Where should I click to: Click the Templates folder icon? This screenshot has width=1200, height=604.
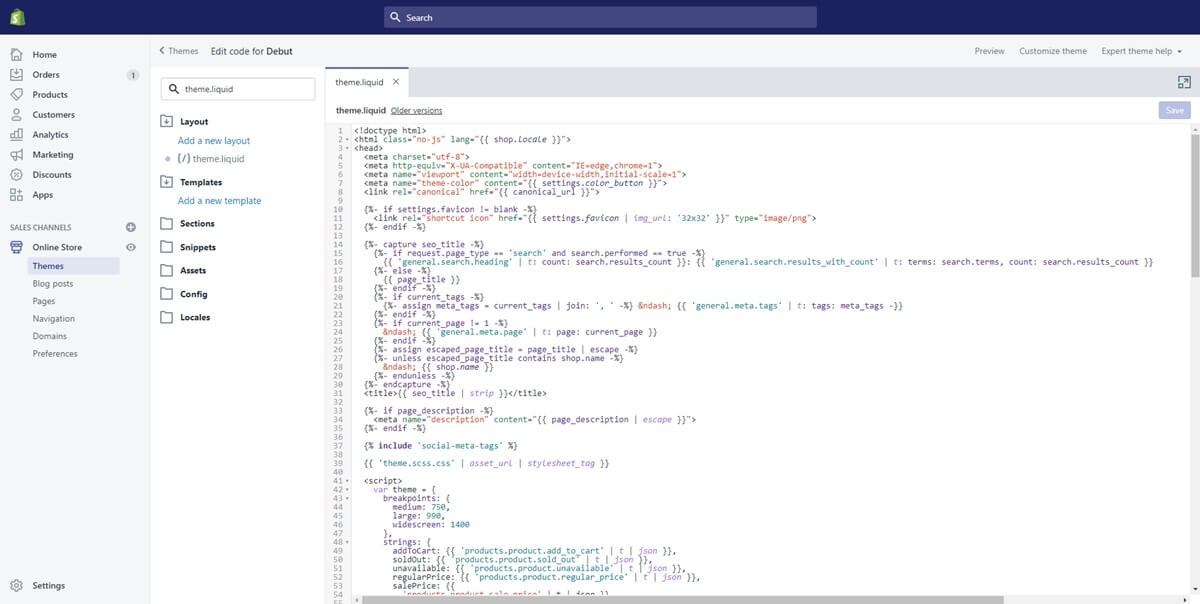[167, 182]
